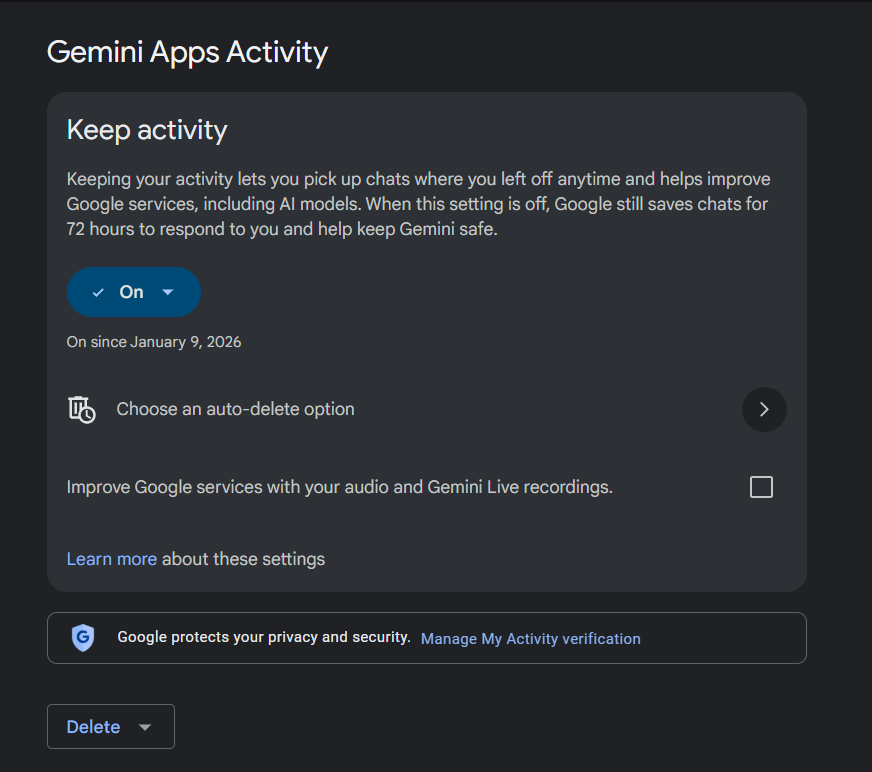Select the "Choose an auto-delete option" row
The width and height of the screenshot is (872, 772).
(x=235, y=409)
